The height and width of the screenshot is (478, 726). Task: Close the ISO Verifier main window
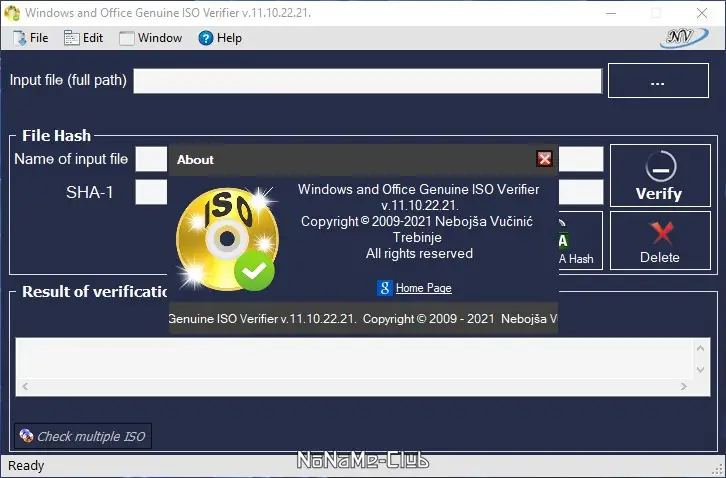[702, 13]
